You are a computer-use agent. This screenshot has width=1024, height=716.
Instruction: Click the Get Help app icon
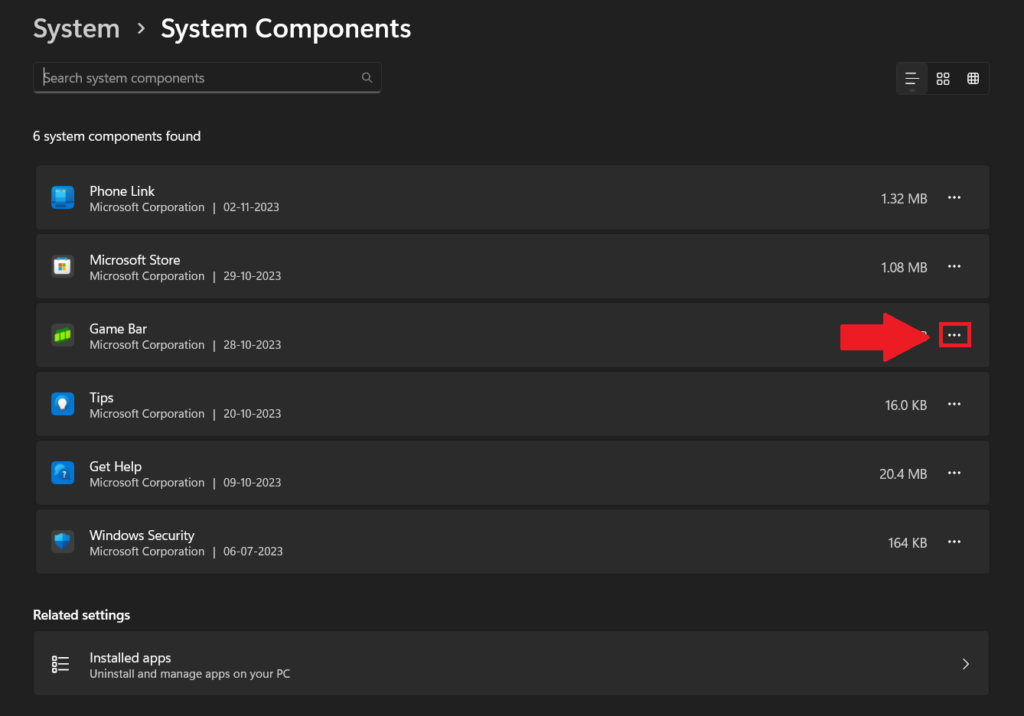click(x=62, y=473)
